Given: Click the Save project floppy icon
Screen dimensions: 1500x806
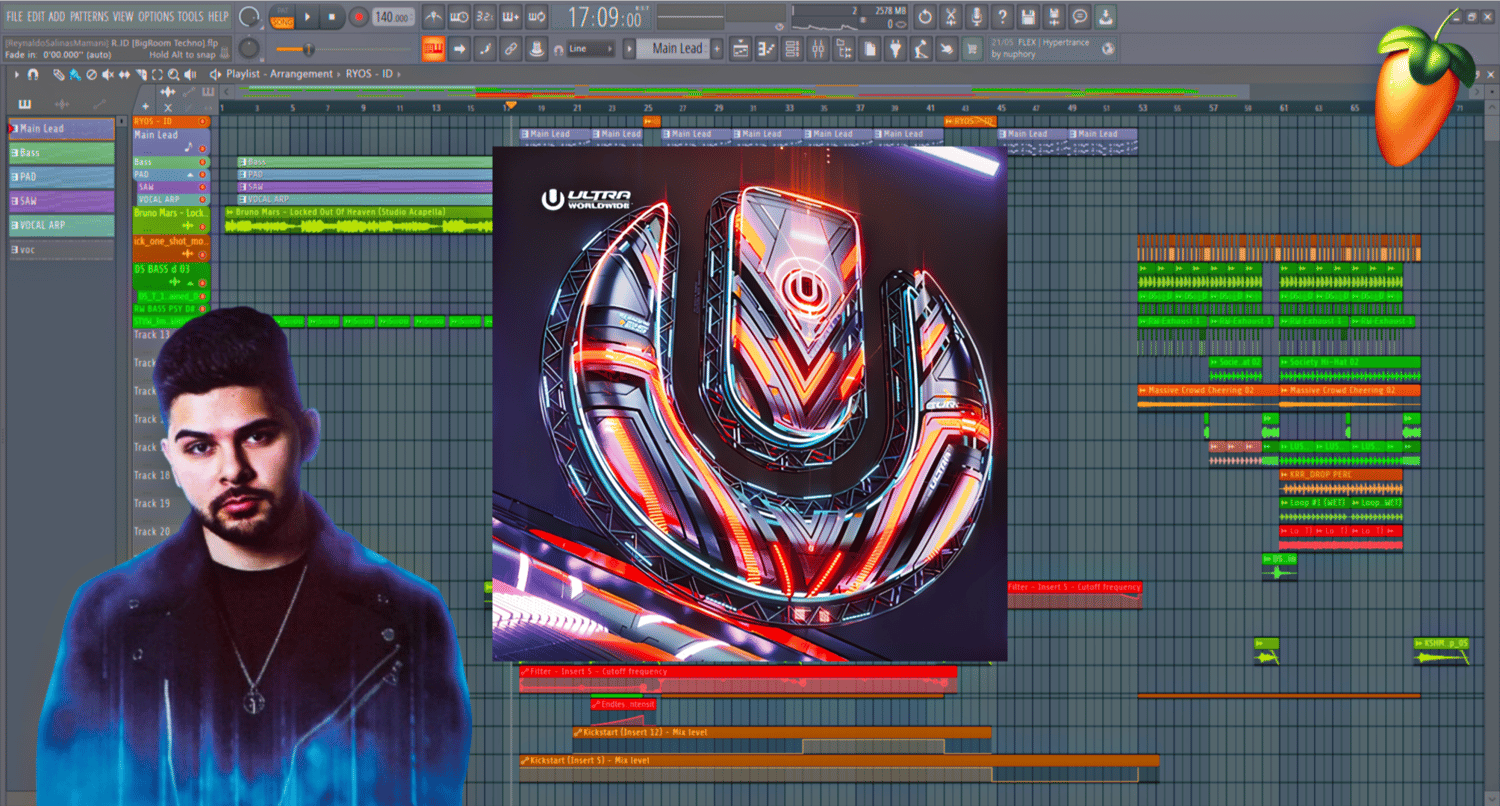Looking at the screenshot, I should pos(1028,17).
